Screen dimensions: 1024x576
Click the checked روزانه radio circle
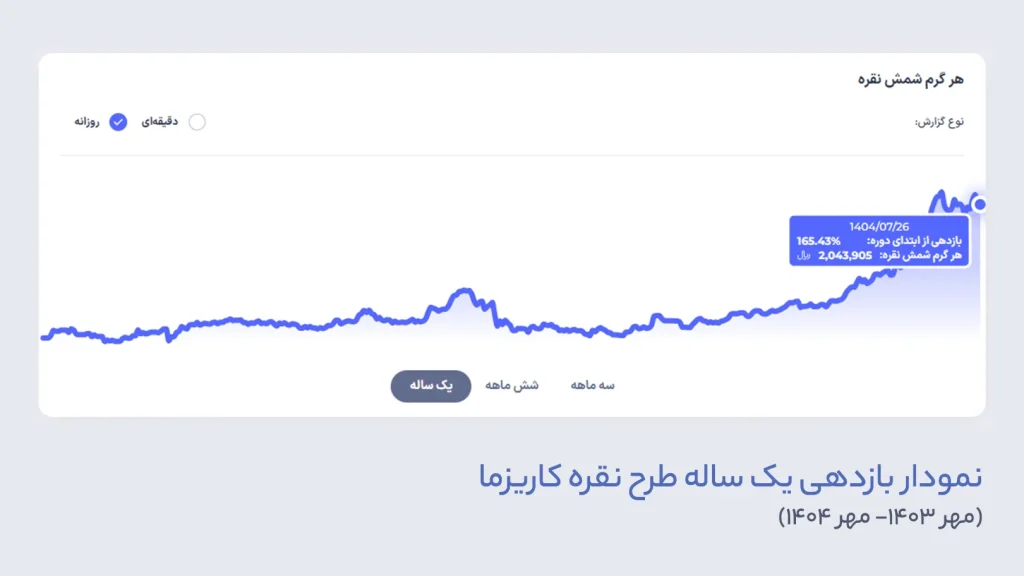tap(118, 122)
